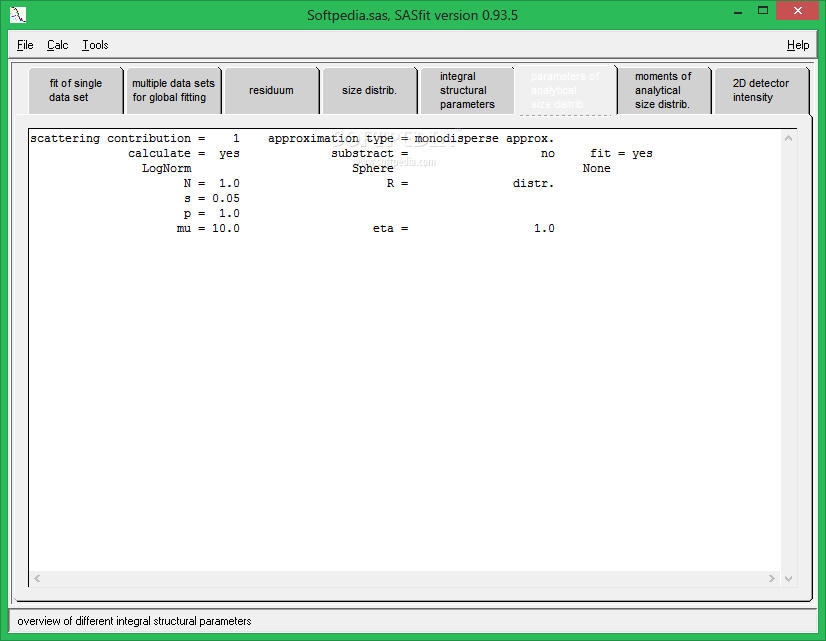This screenshot has height=641, width=826.
Task: Open the Calc menu
Action: pos(57,45)
